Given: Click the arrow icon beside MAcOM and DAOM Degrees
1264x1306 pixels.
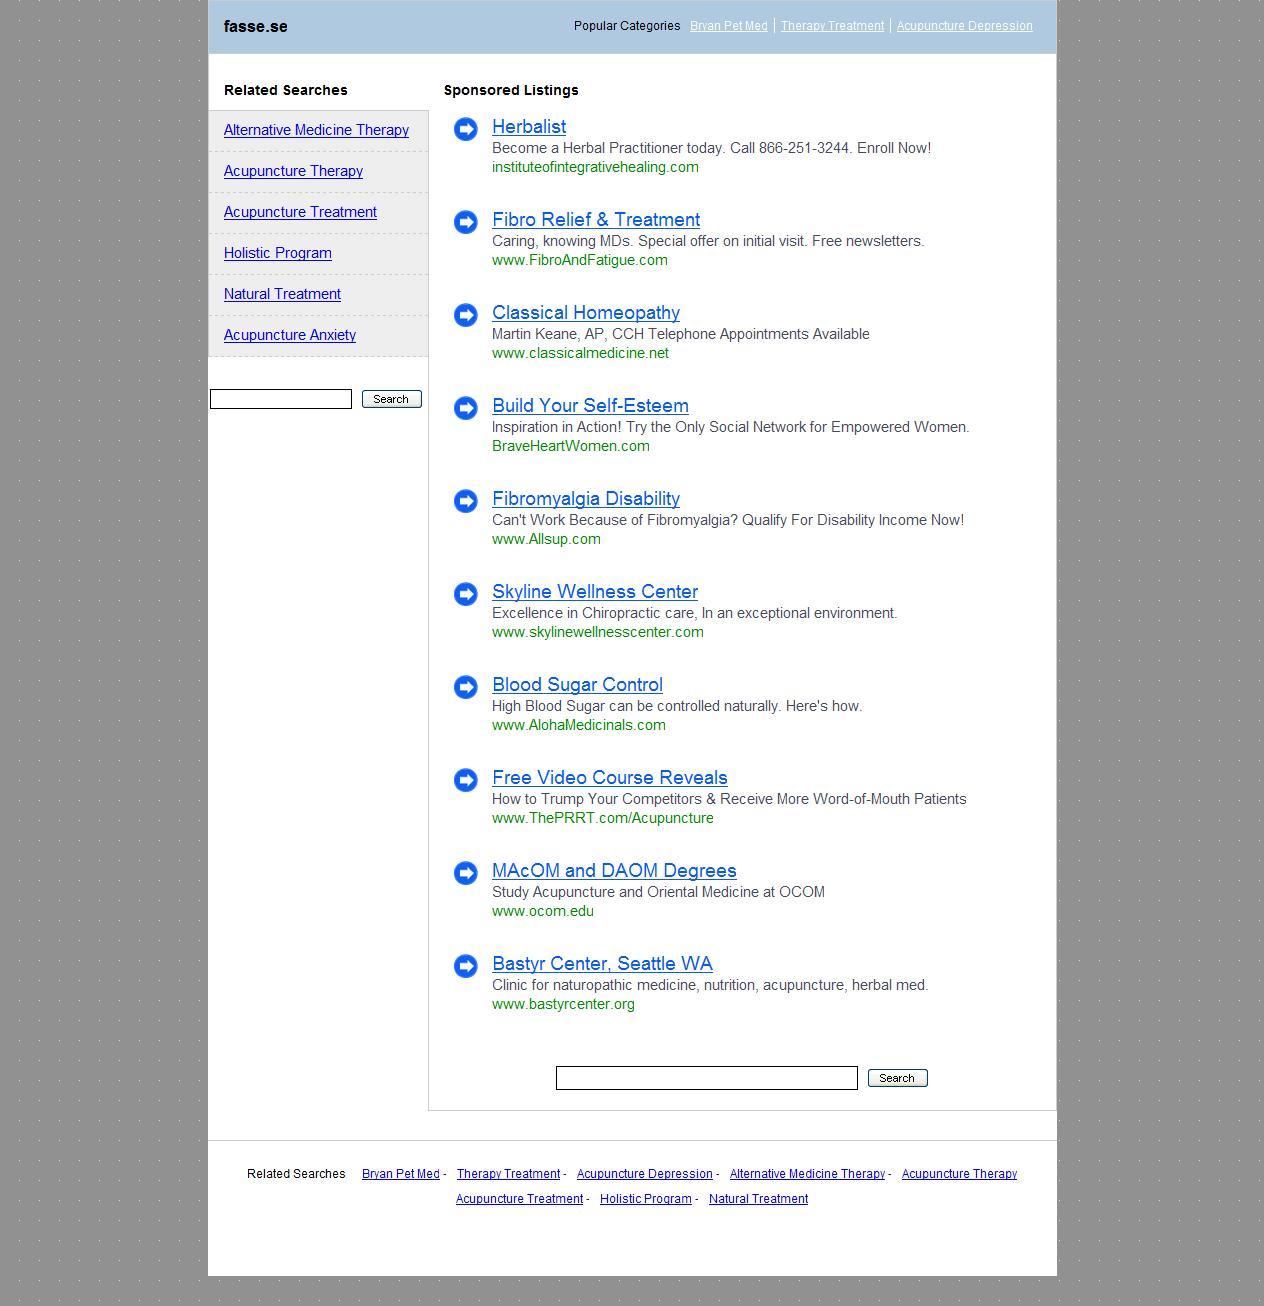Looking at the screenshot, I should [x=466, y=873].
